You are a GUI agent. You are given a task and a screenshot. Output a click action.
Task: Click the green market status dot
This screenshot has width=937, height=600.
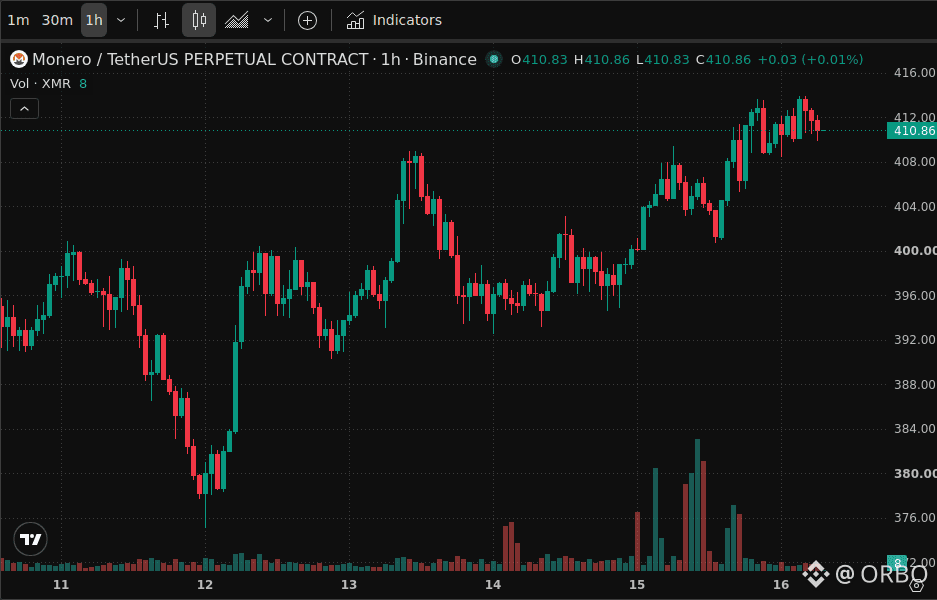click(494, 59)
